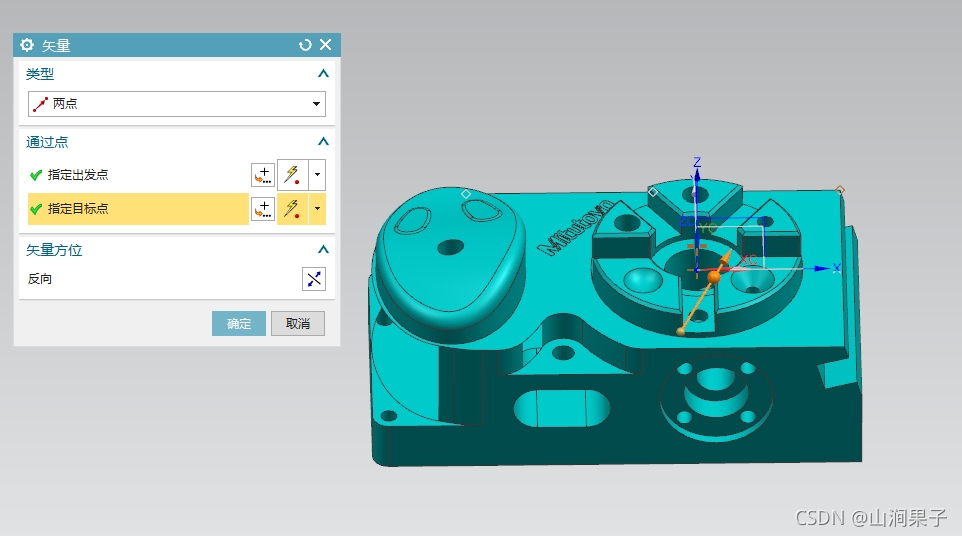Click the Z axis arrow of coordinate system

click(x=697, y=175)
